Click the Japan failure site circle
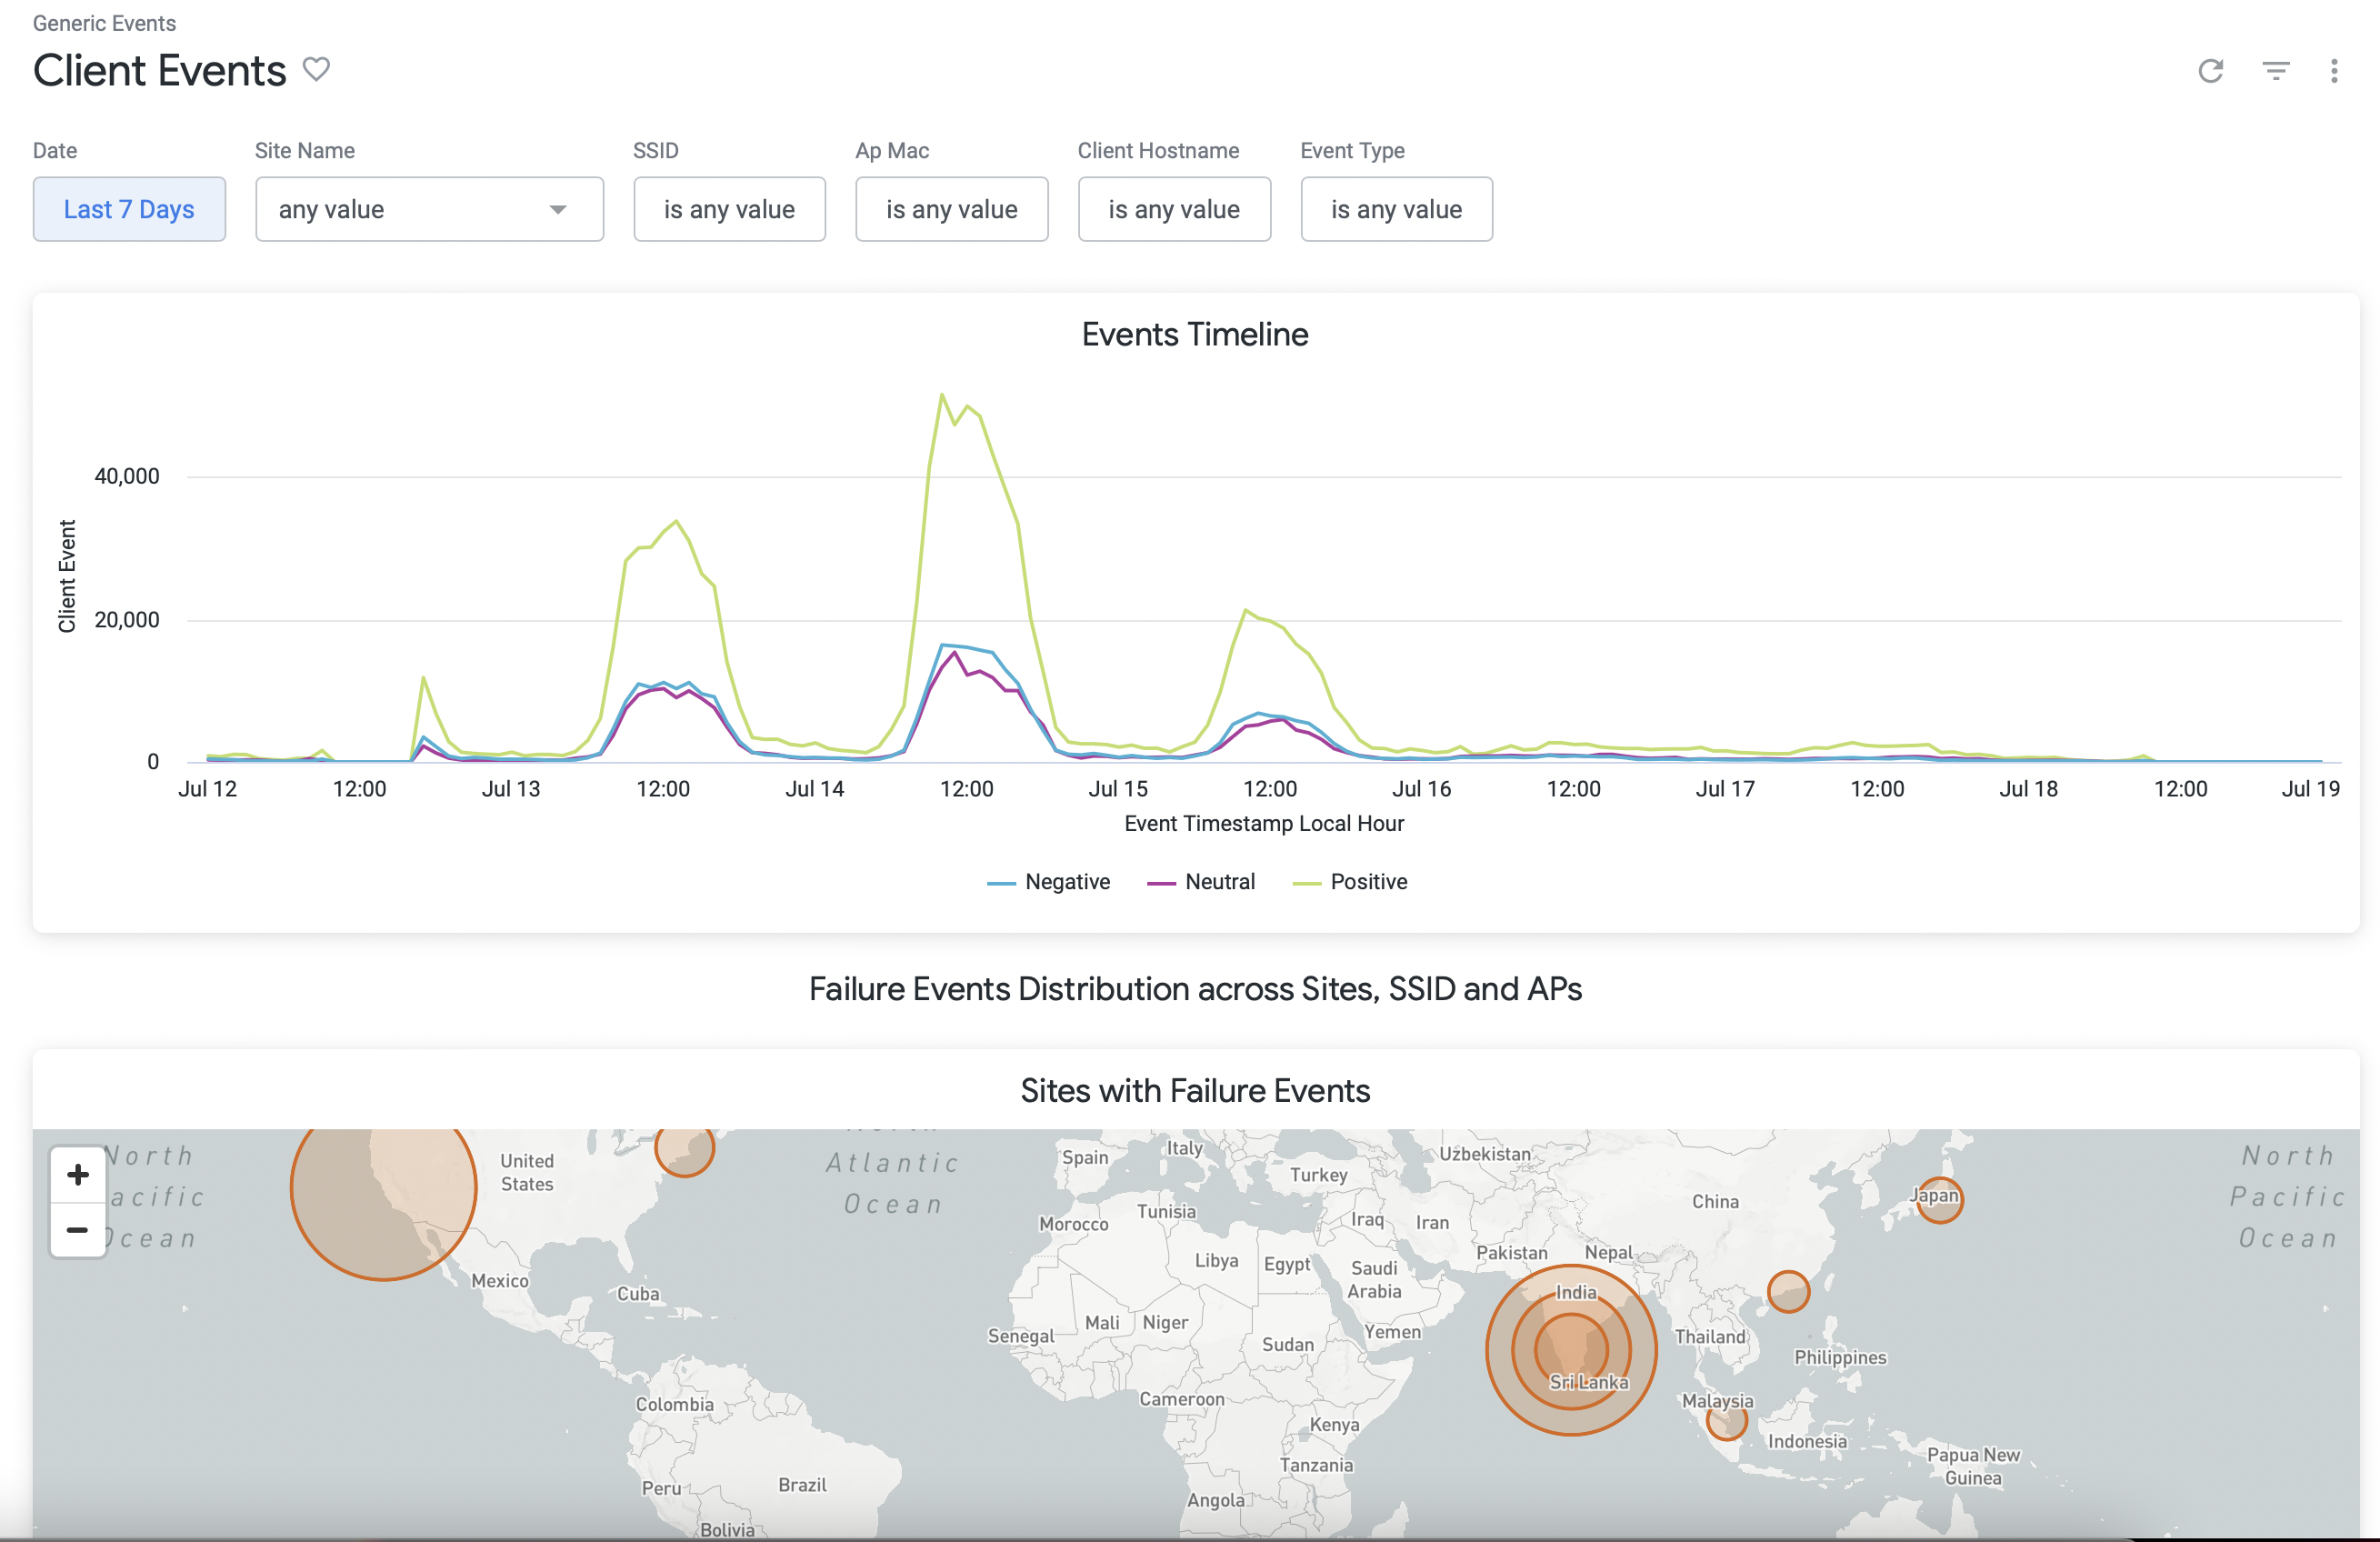 [x=1939, y=1199]
